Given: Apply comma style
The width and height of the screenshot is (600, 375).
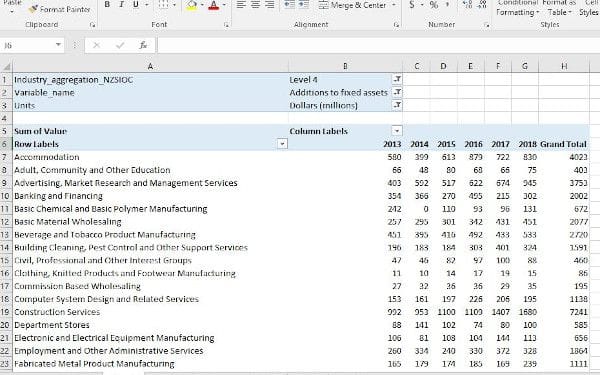Looking at the screenshot, I should pyautogui.click(x=447, y=5).
